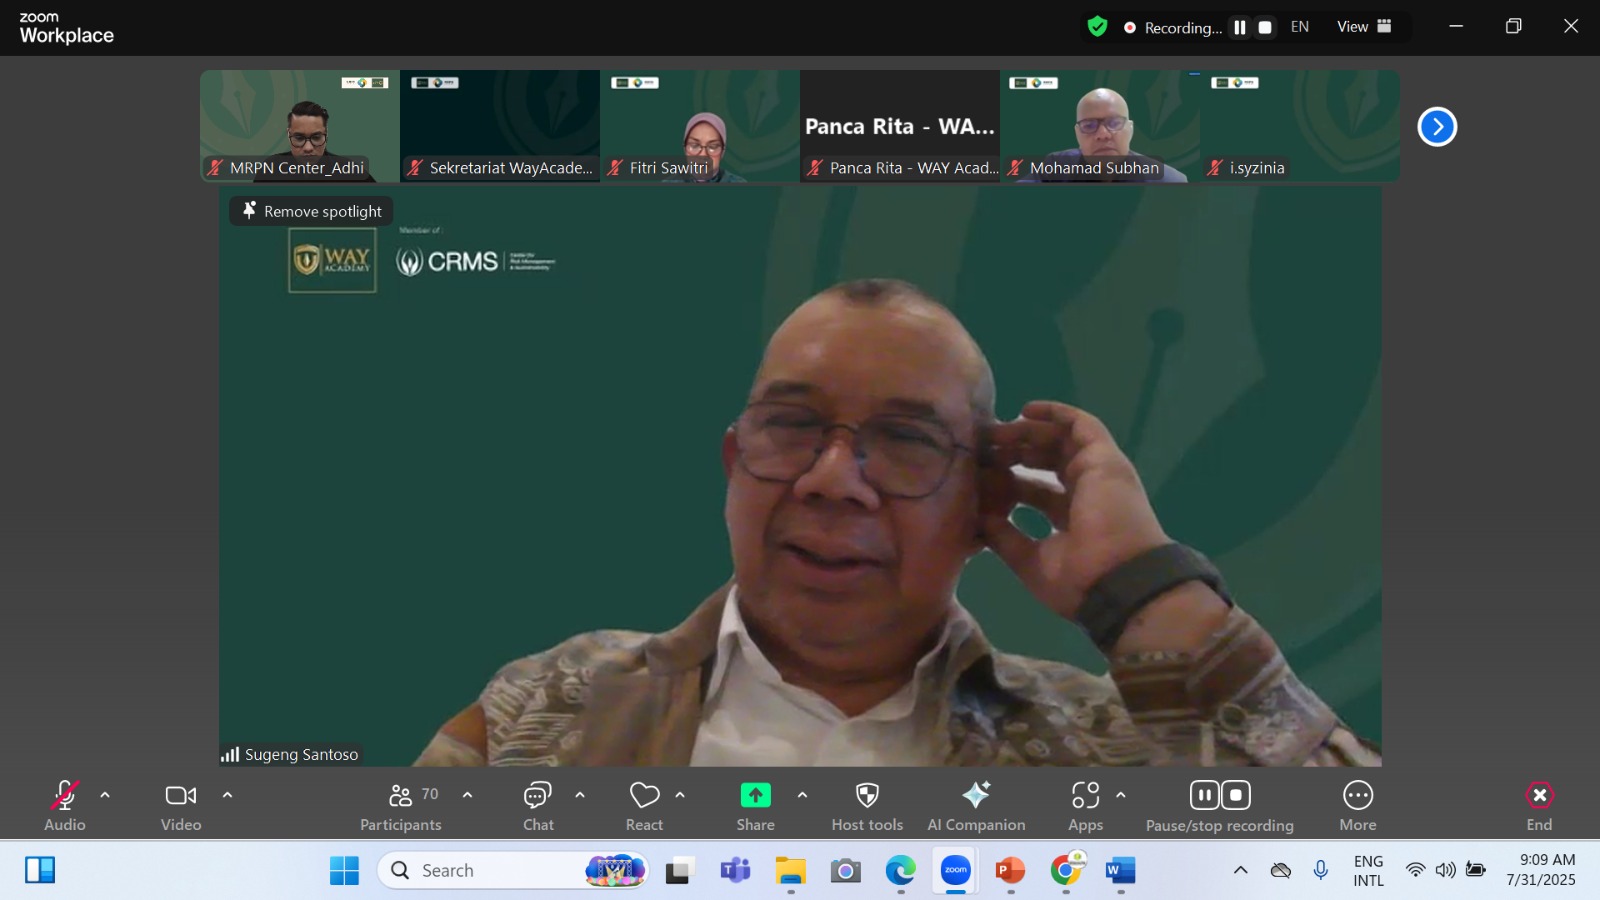
Task: Click the Recording... status text
Action: [x=1183, y=28]
